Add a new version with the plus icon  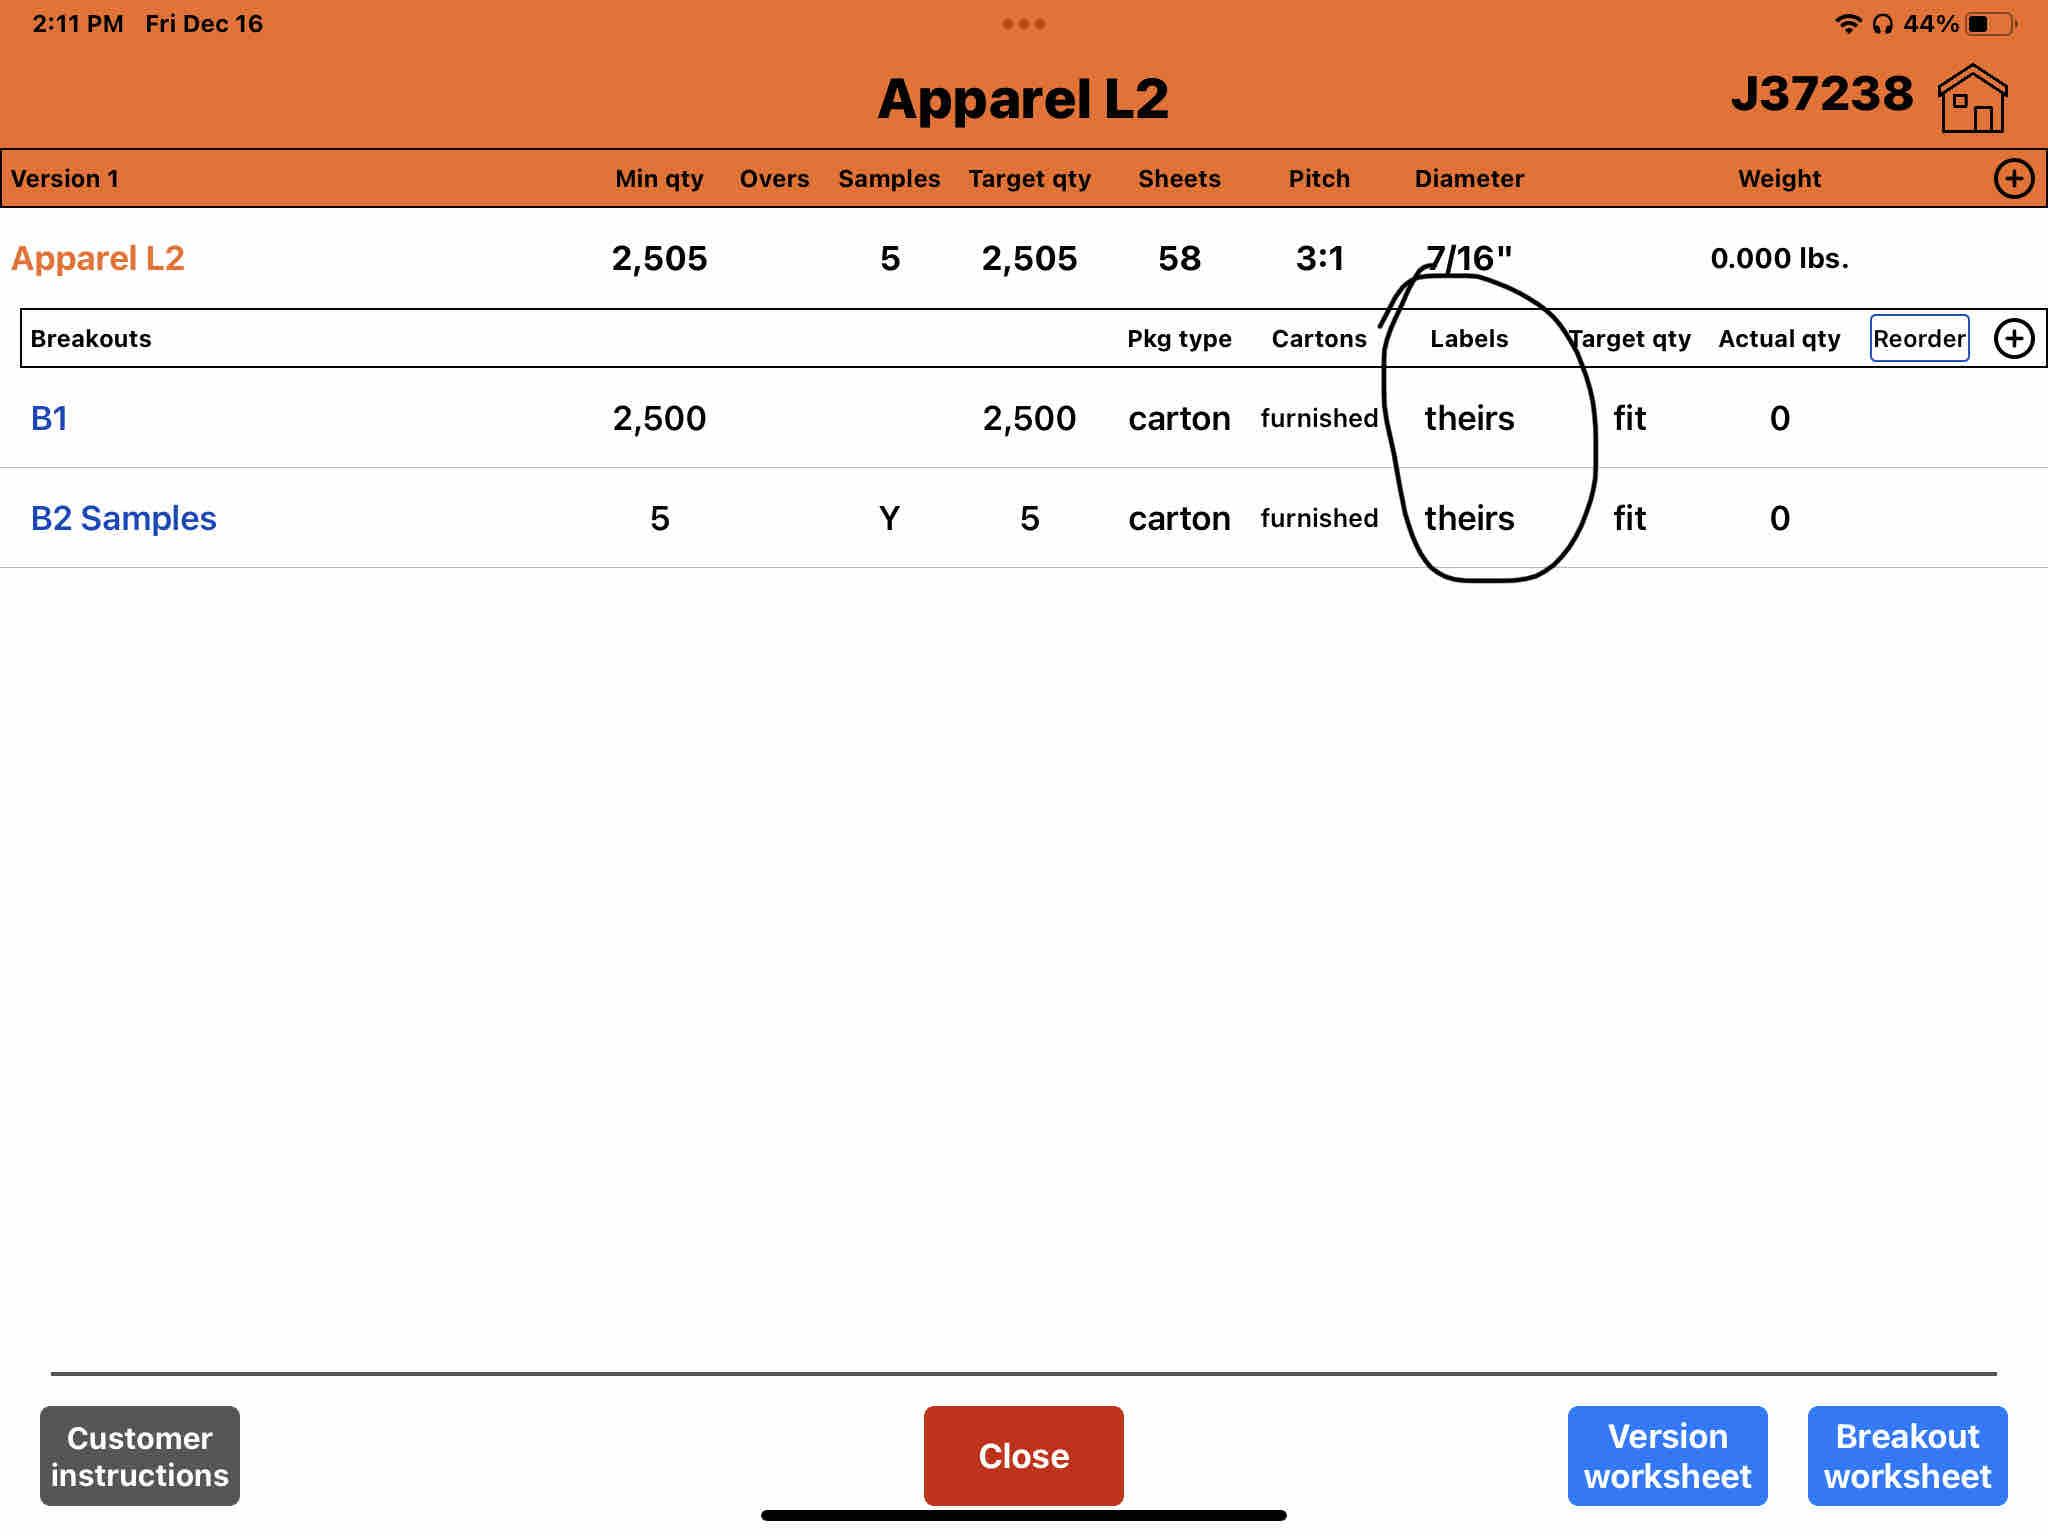[x=2013, y=179]
